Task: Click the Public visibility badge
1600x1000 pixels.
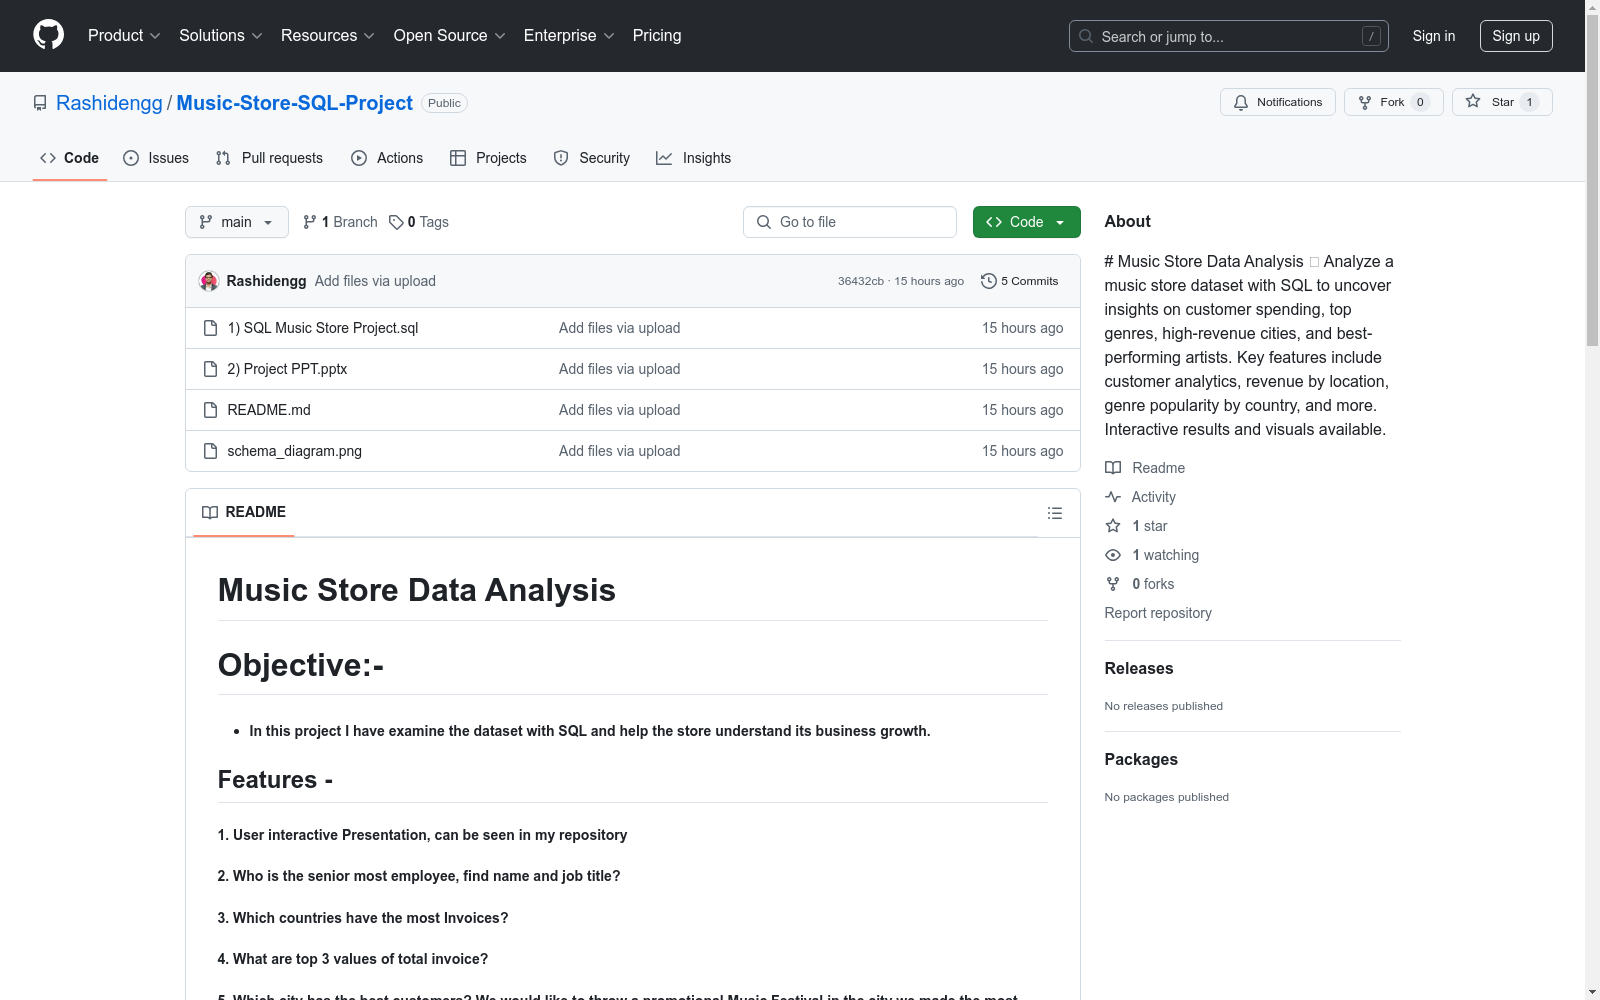Action: (444, 103)
